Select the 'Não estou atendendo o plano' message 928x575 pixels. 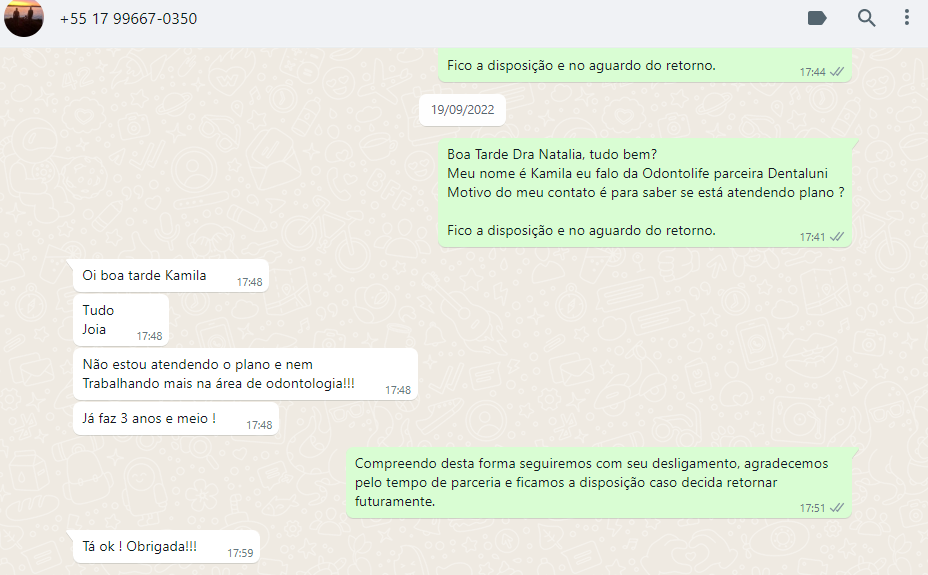coord(245,374)
